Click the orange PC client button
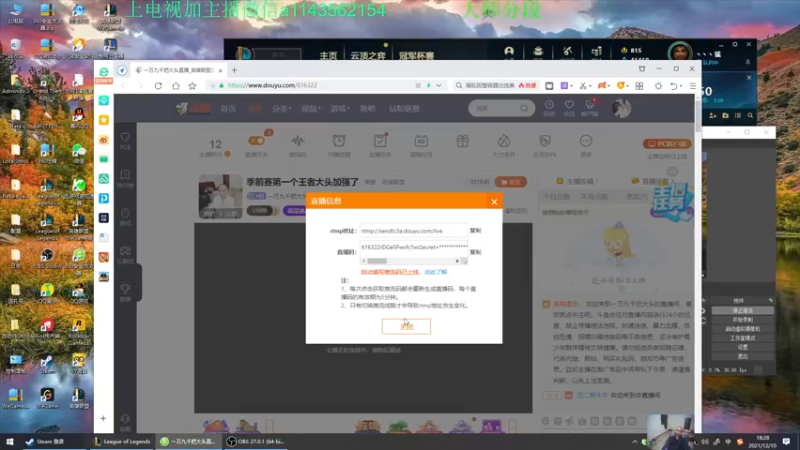Viewport: 800px width, 450px height. [667, 144]
